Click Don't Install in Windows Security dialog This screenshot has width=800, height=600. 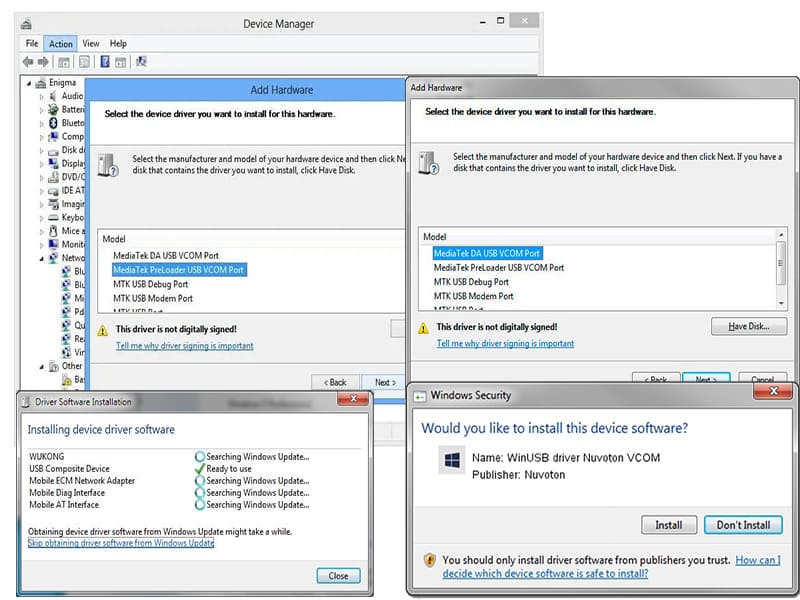coord(743,525)
